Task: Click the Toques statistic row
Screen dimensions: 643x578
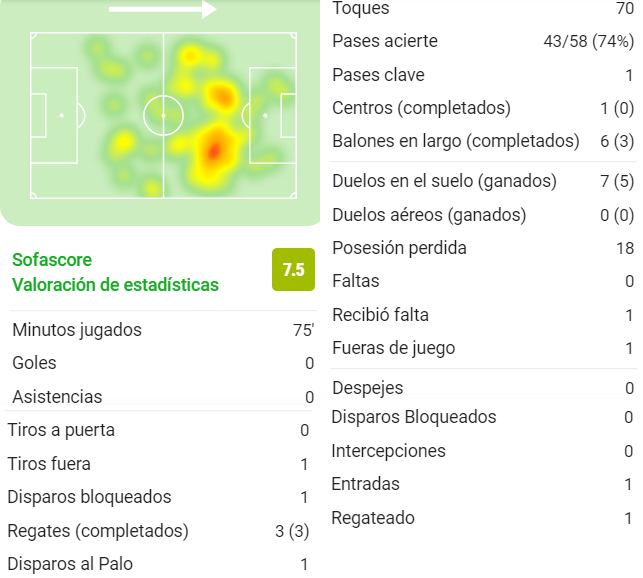Action: pos(483,8)
